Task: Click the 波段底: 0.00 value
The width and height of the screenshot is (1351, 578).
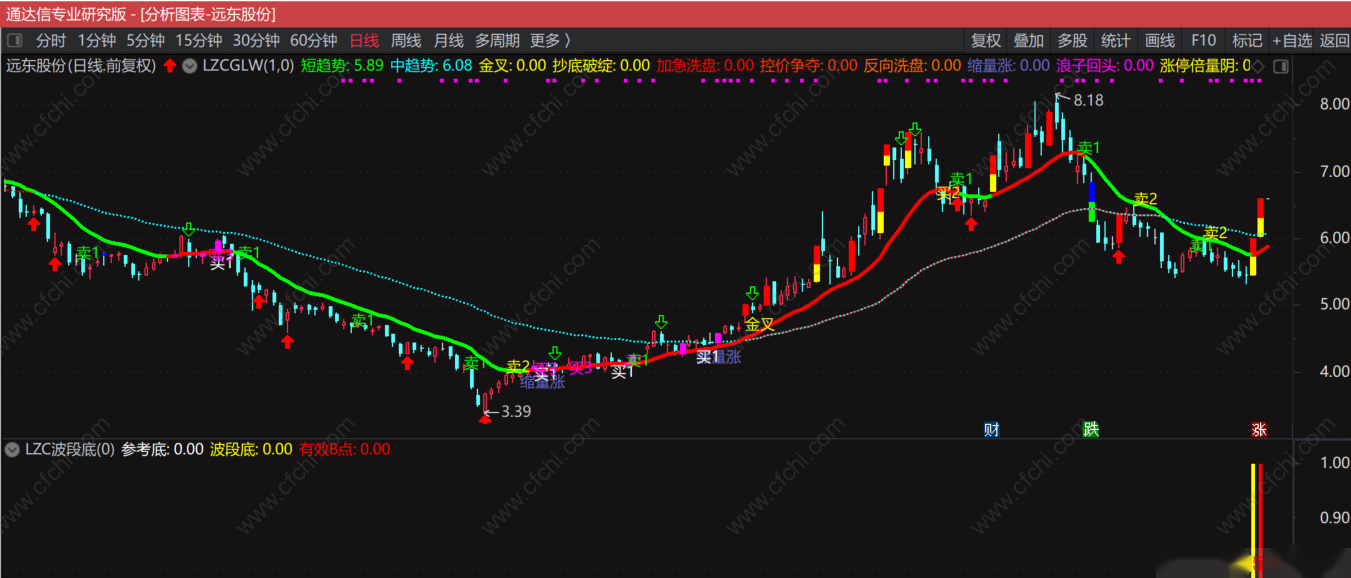Action: (x=251, y=449)
